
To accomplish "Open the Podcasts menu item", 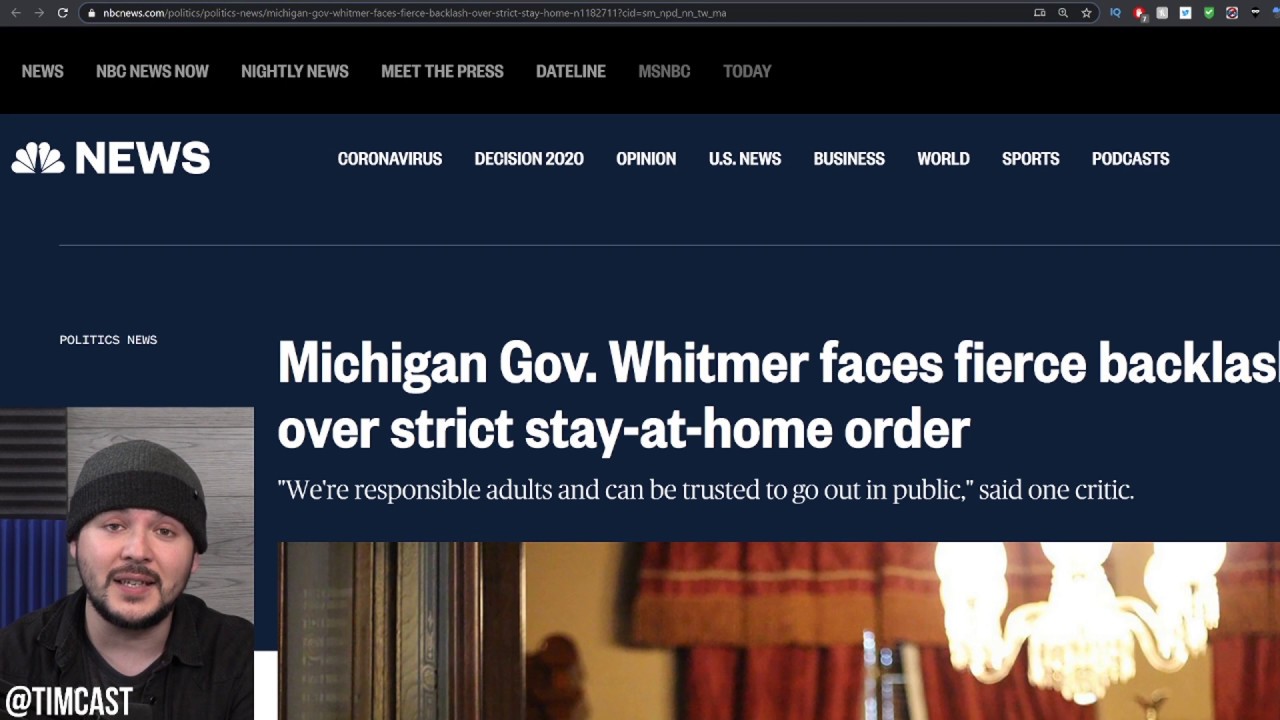I will tap(1131, 159).
